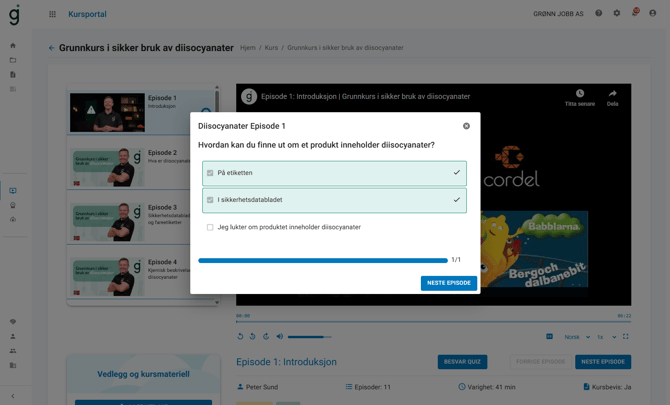Screen dimensions: 670x405
Task: Click the 'Hjem' breadcrumb link
Action: coord(247,48)
